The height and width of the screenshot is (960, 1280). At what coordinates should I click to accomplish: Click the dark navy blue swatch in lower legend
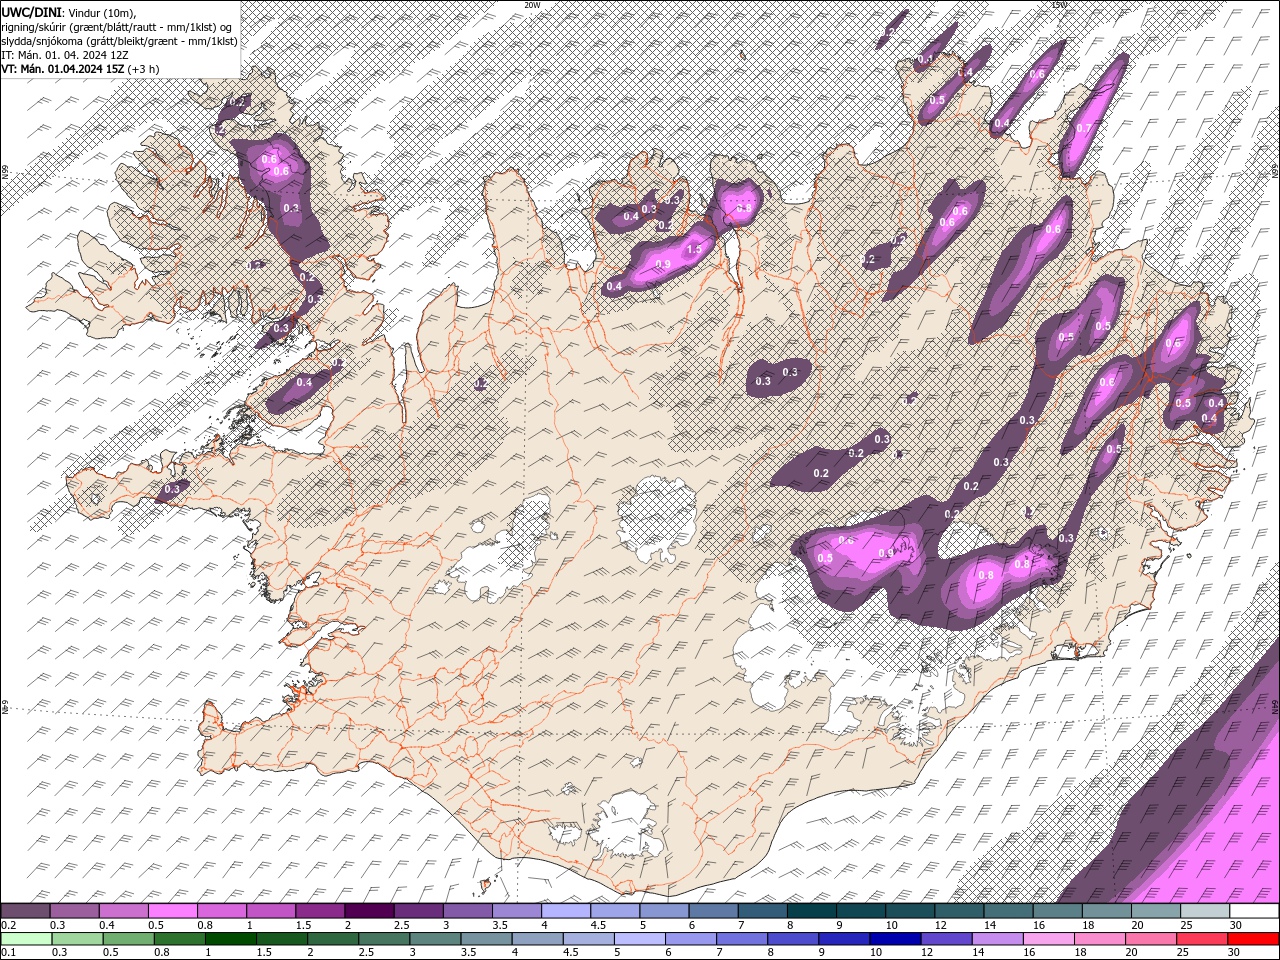[893, 938]
